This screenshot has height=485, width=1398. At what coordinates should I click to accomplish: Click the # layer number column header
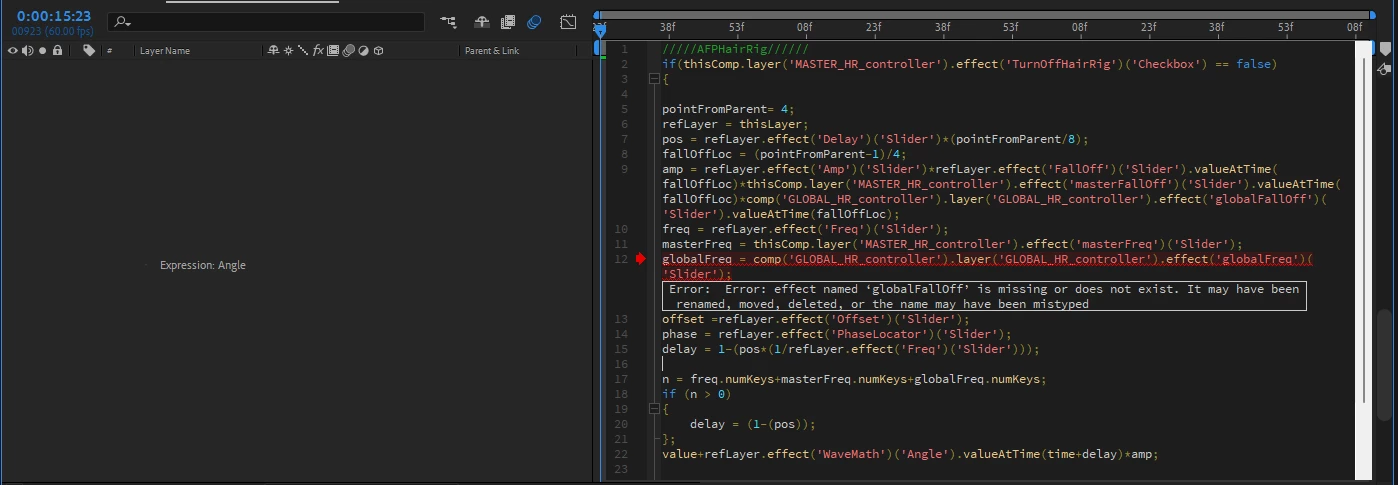point(109,50)
